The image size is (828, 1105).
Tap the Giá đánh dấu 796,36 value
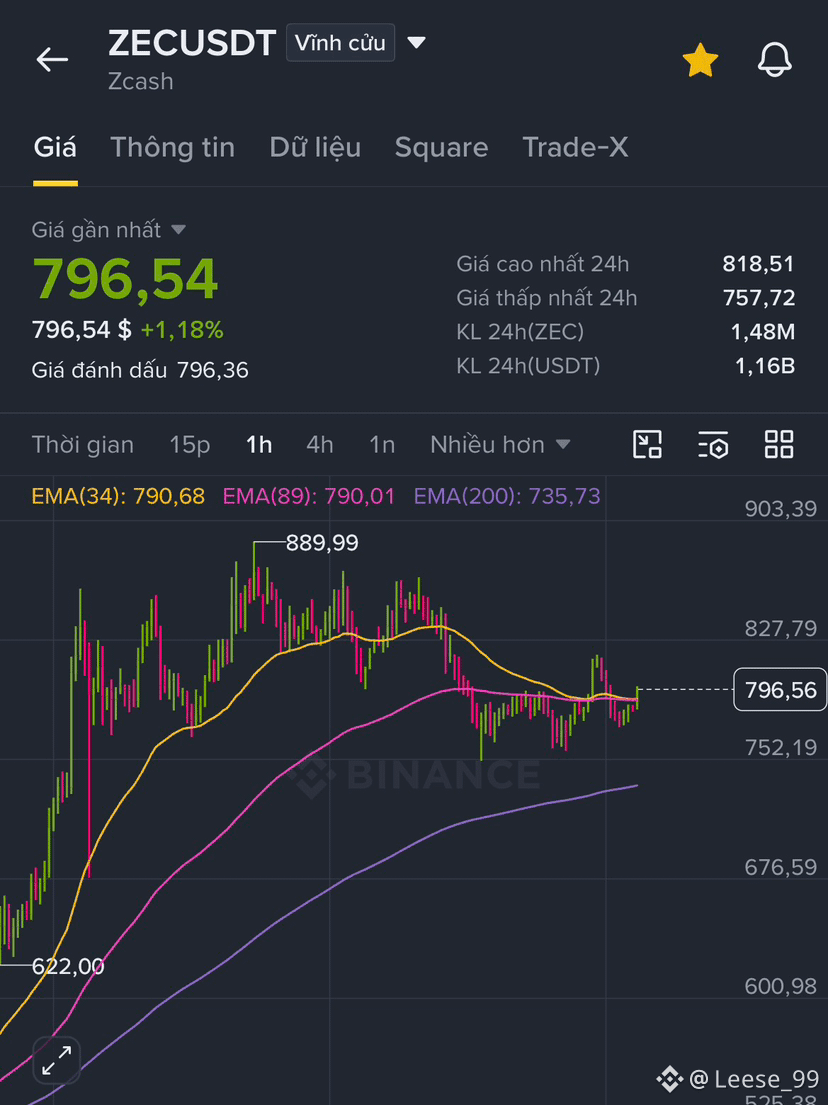213,370
